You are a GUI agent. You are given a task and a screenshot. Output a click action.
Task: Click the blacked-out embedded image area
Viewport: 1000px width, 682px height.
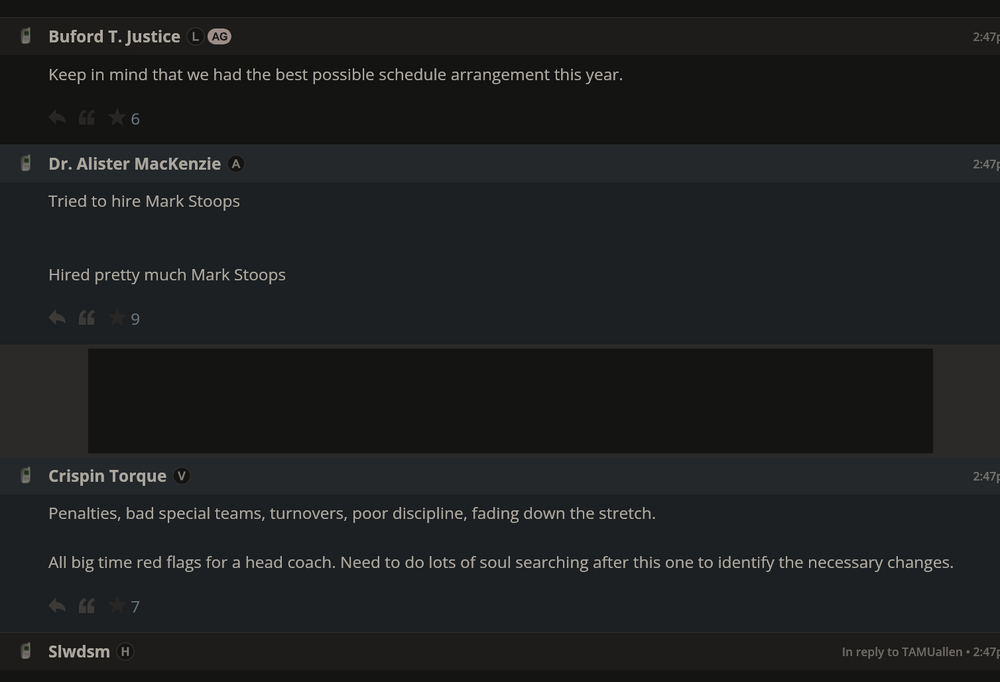[x=510, y=400]
